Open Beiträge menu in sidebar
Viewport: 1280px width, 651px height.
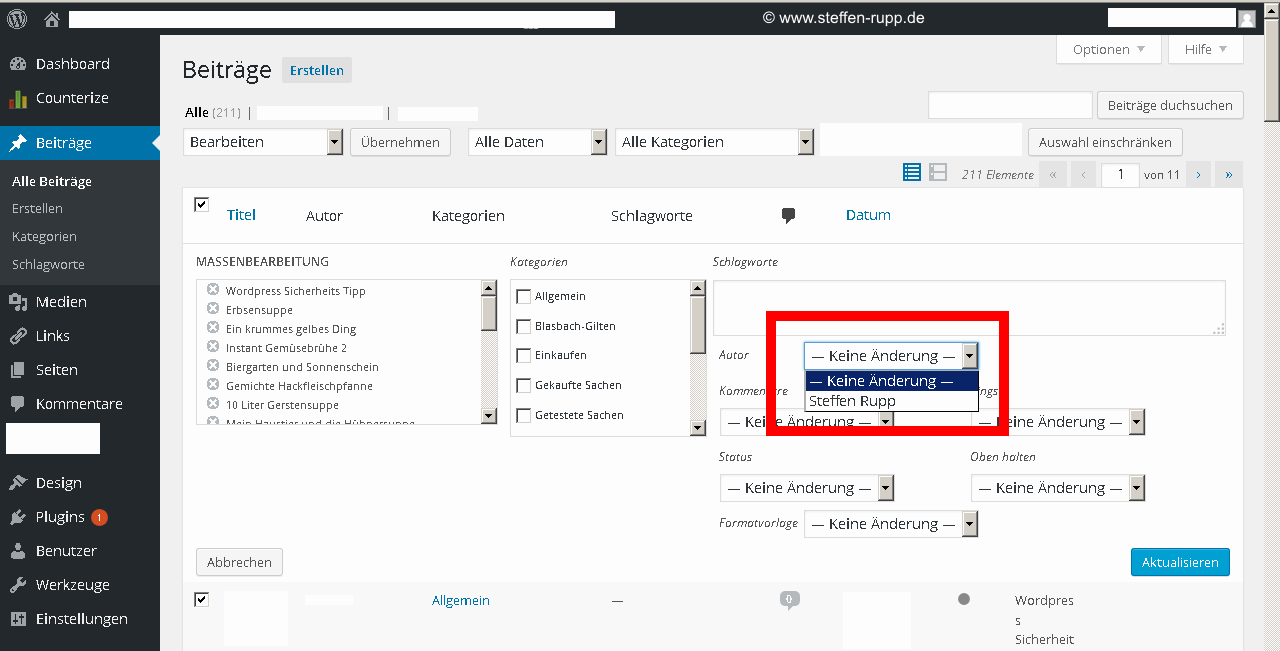[80, 143]
